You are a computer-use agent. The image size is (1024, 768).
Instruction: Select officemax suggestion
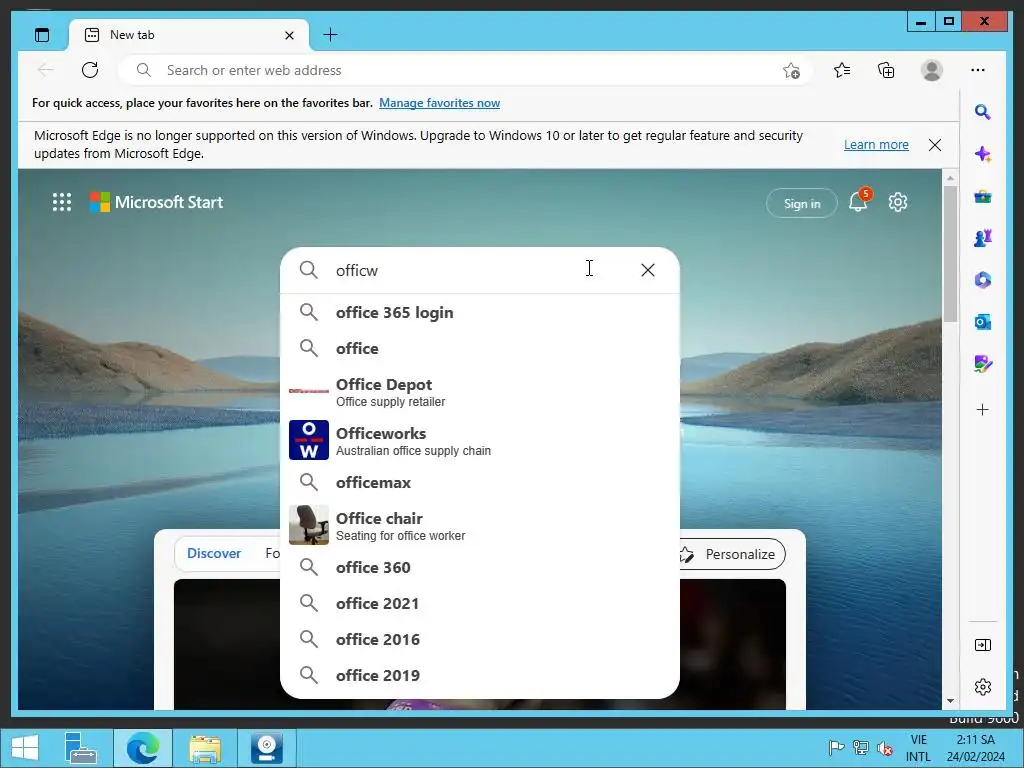pos(480,482)
